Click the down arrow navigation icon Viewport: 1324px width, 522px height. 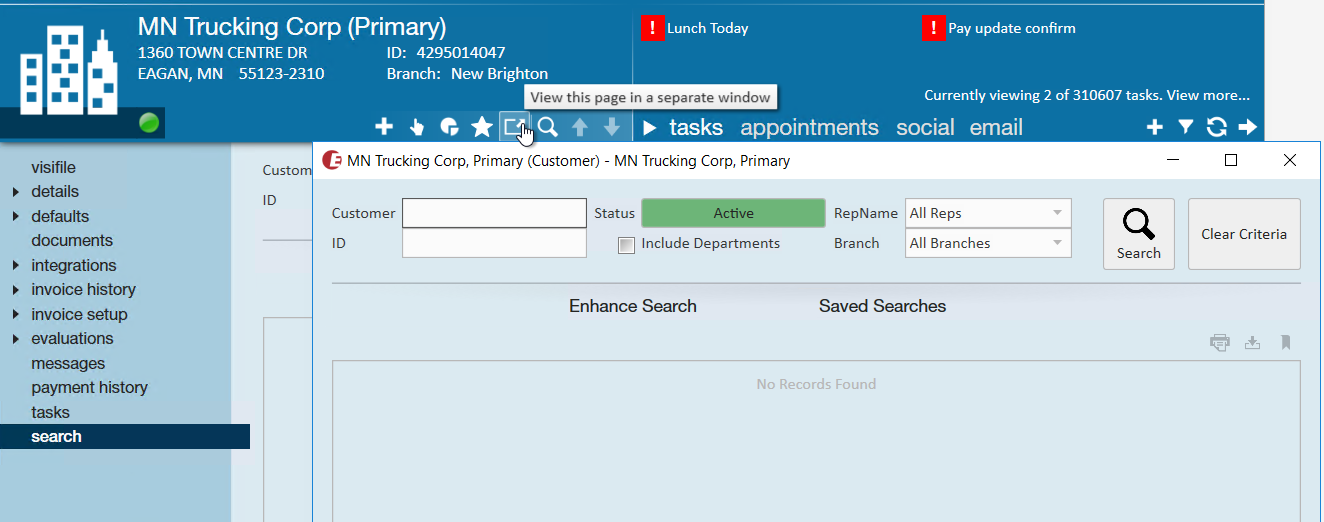pos(612,127)
